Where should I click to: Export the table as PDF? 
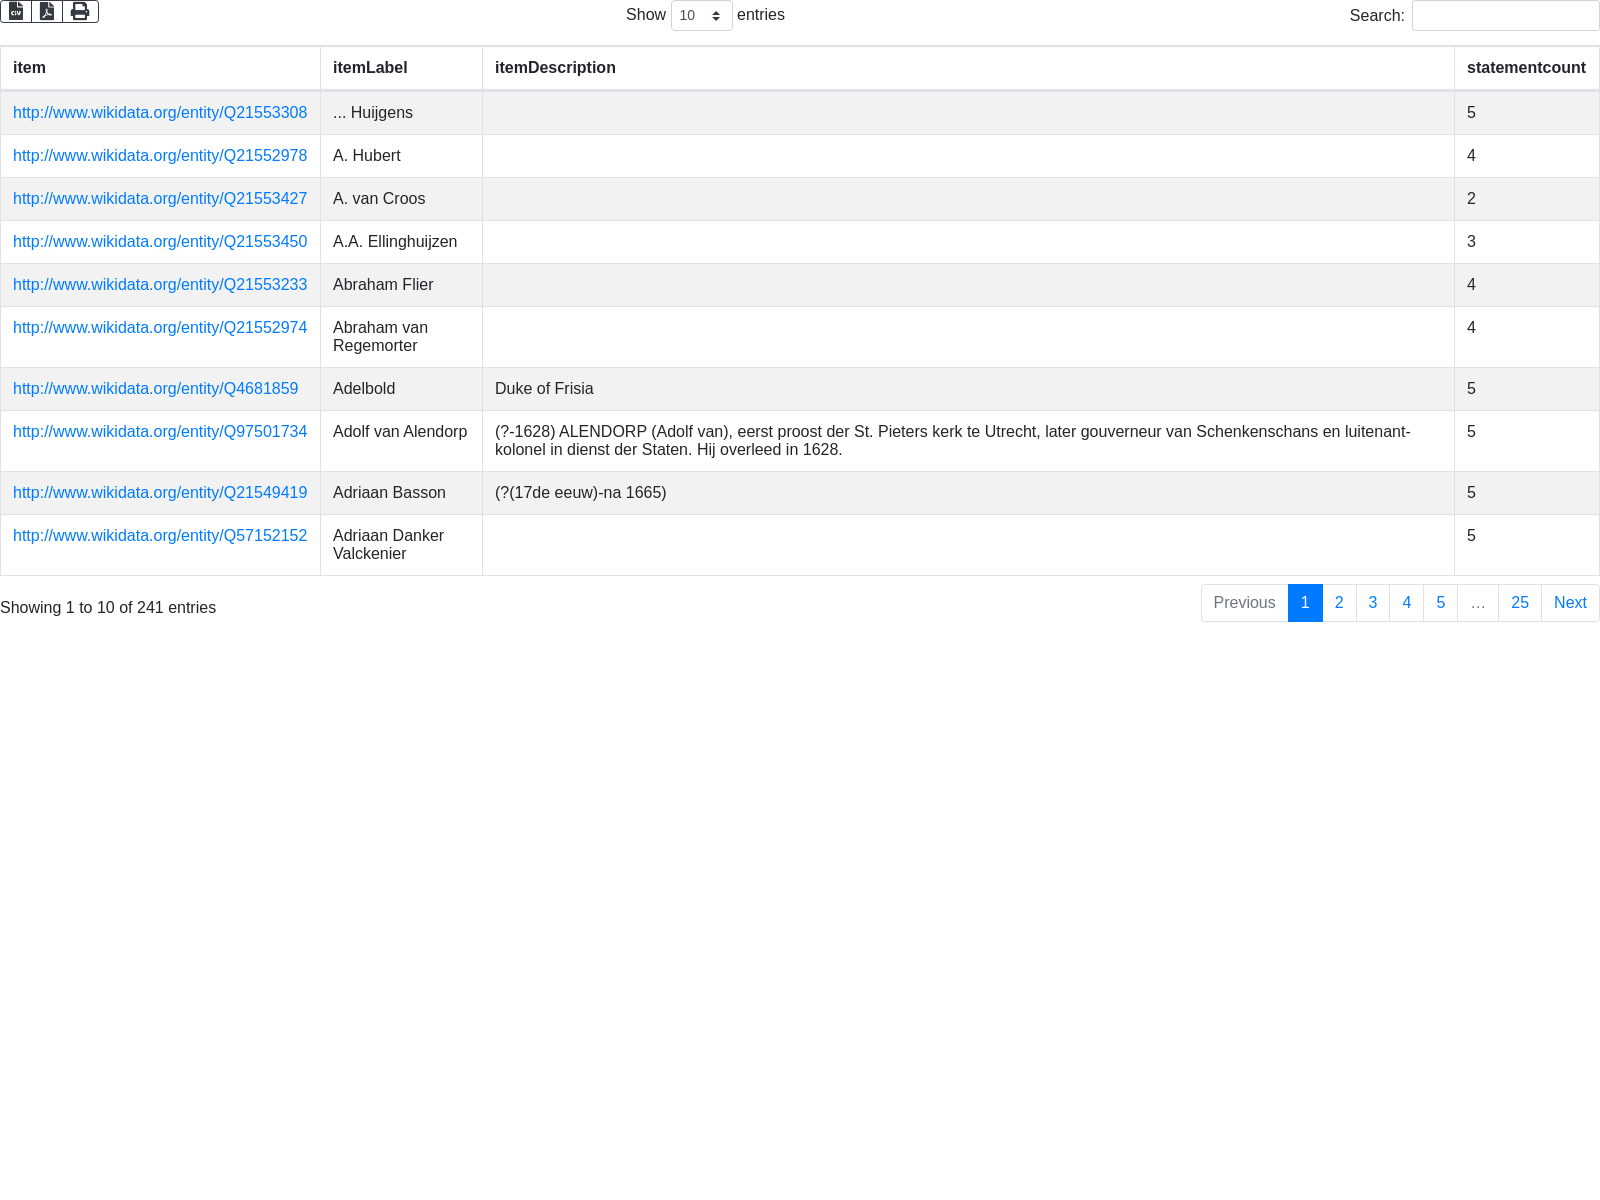pos(47,11)
